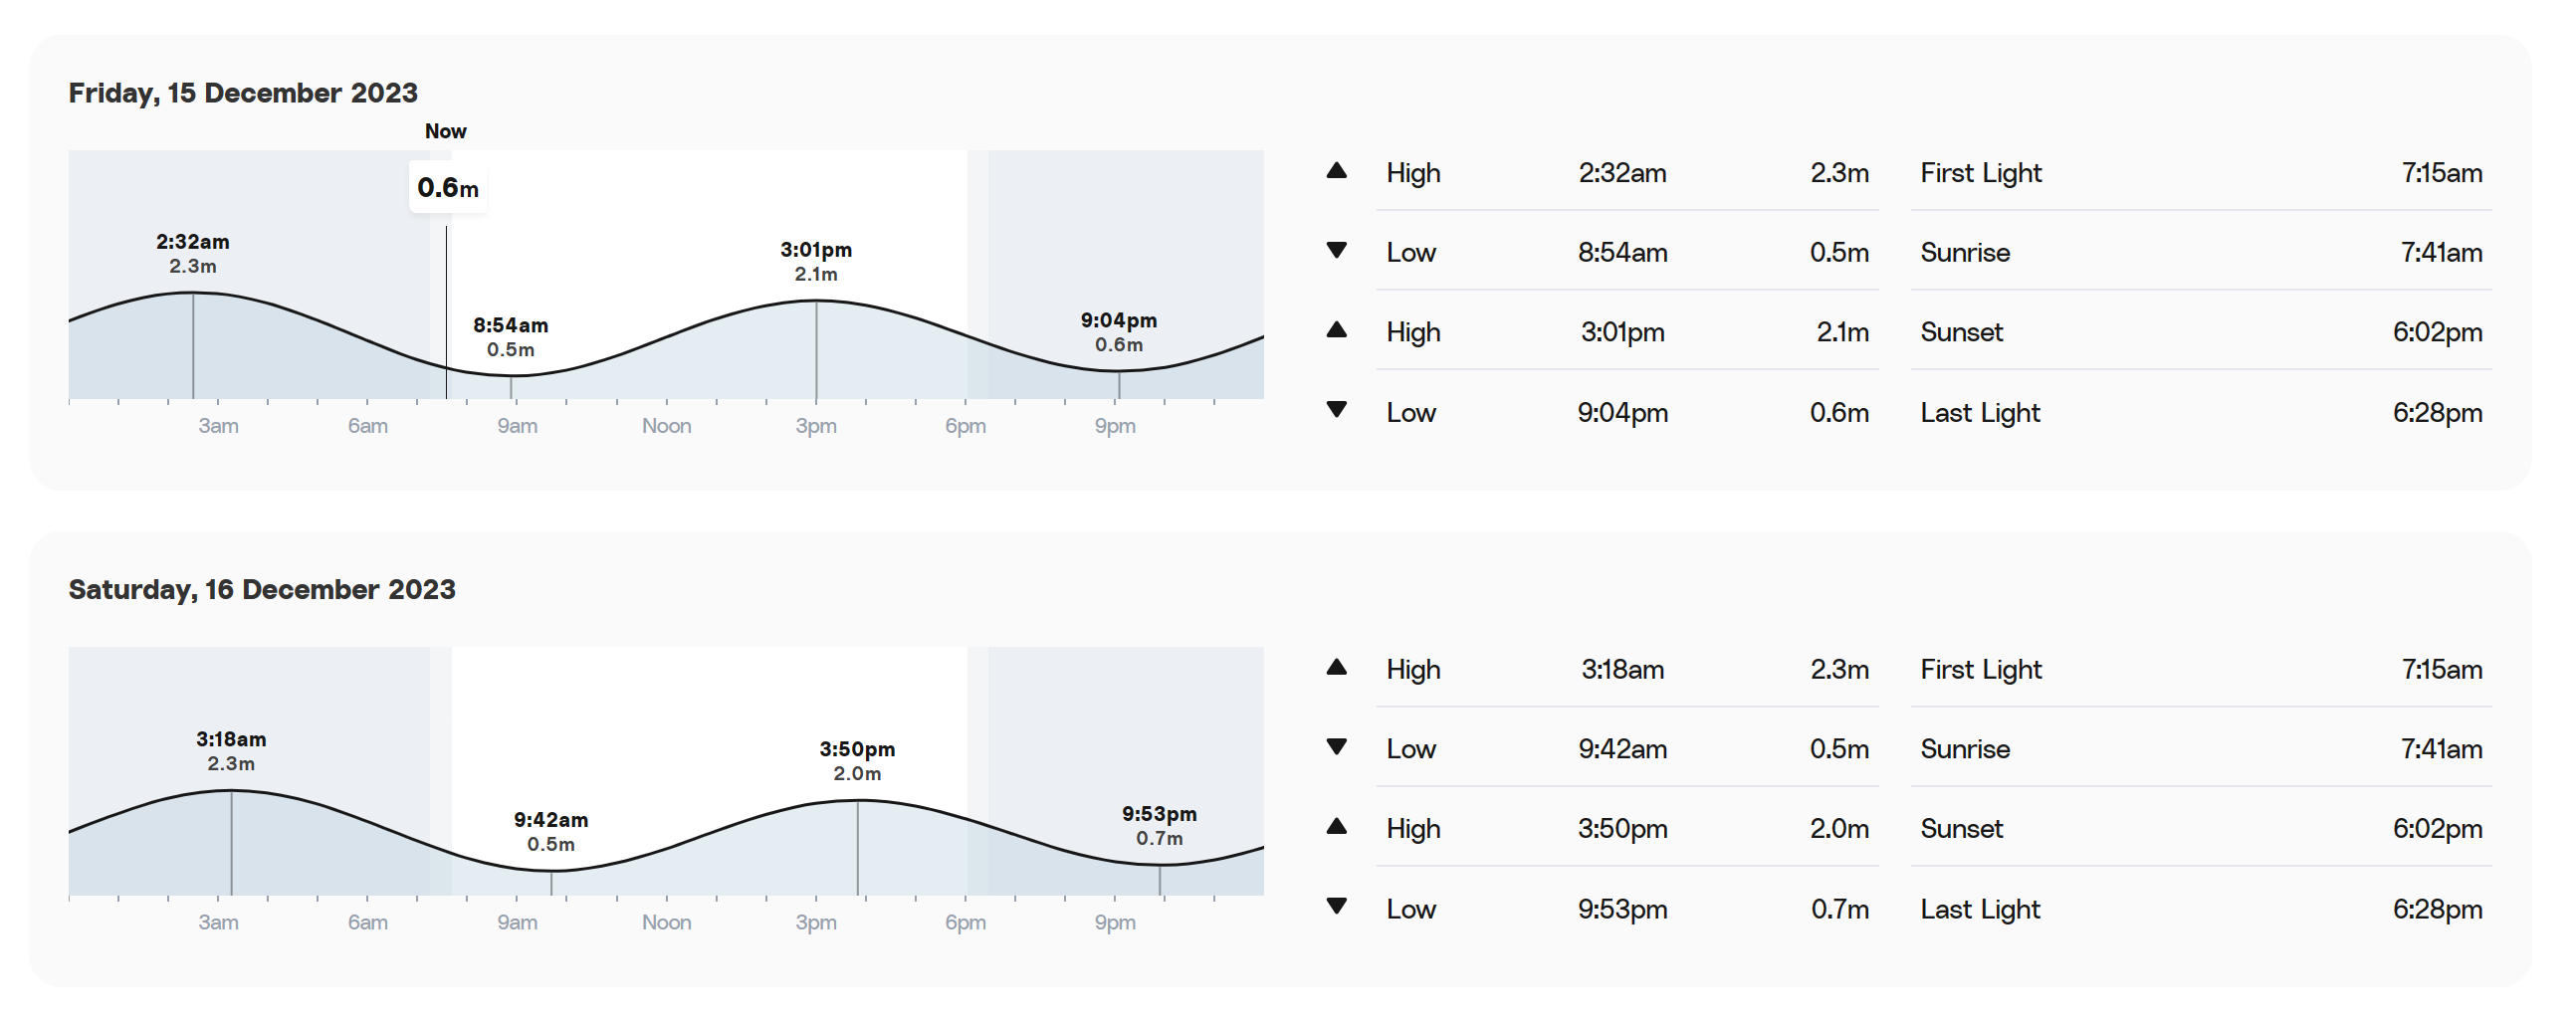Click the down-arrow icon beside Friday 8:54am Low
Screen dimensions: 2576x1023
tap(1336, 250)
